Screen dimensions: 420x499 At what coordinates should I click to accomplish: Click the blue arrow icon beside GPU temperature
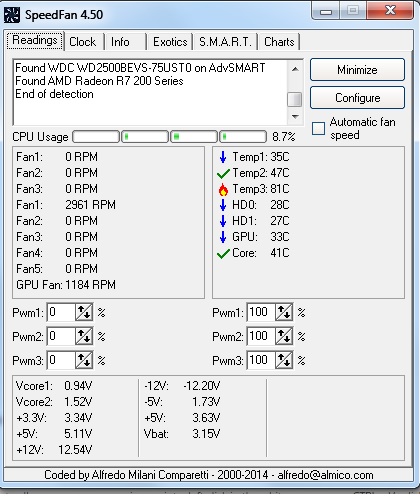223,237
